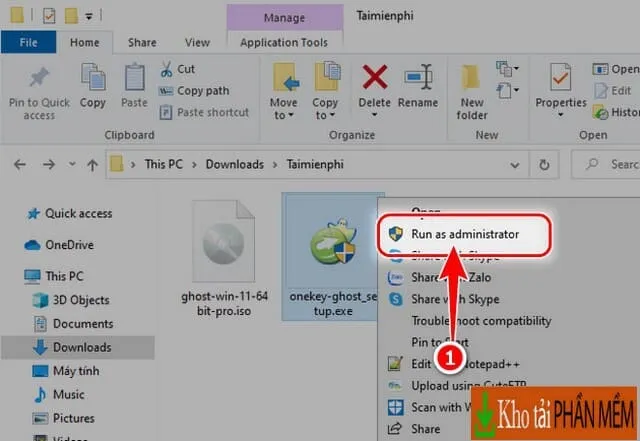Click Paste shortcut in the ribbon
Image resolution: width=640 pixels, height=441 pixels.
pyautogui.click(x=204, y=112)
